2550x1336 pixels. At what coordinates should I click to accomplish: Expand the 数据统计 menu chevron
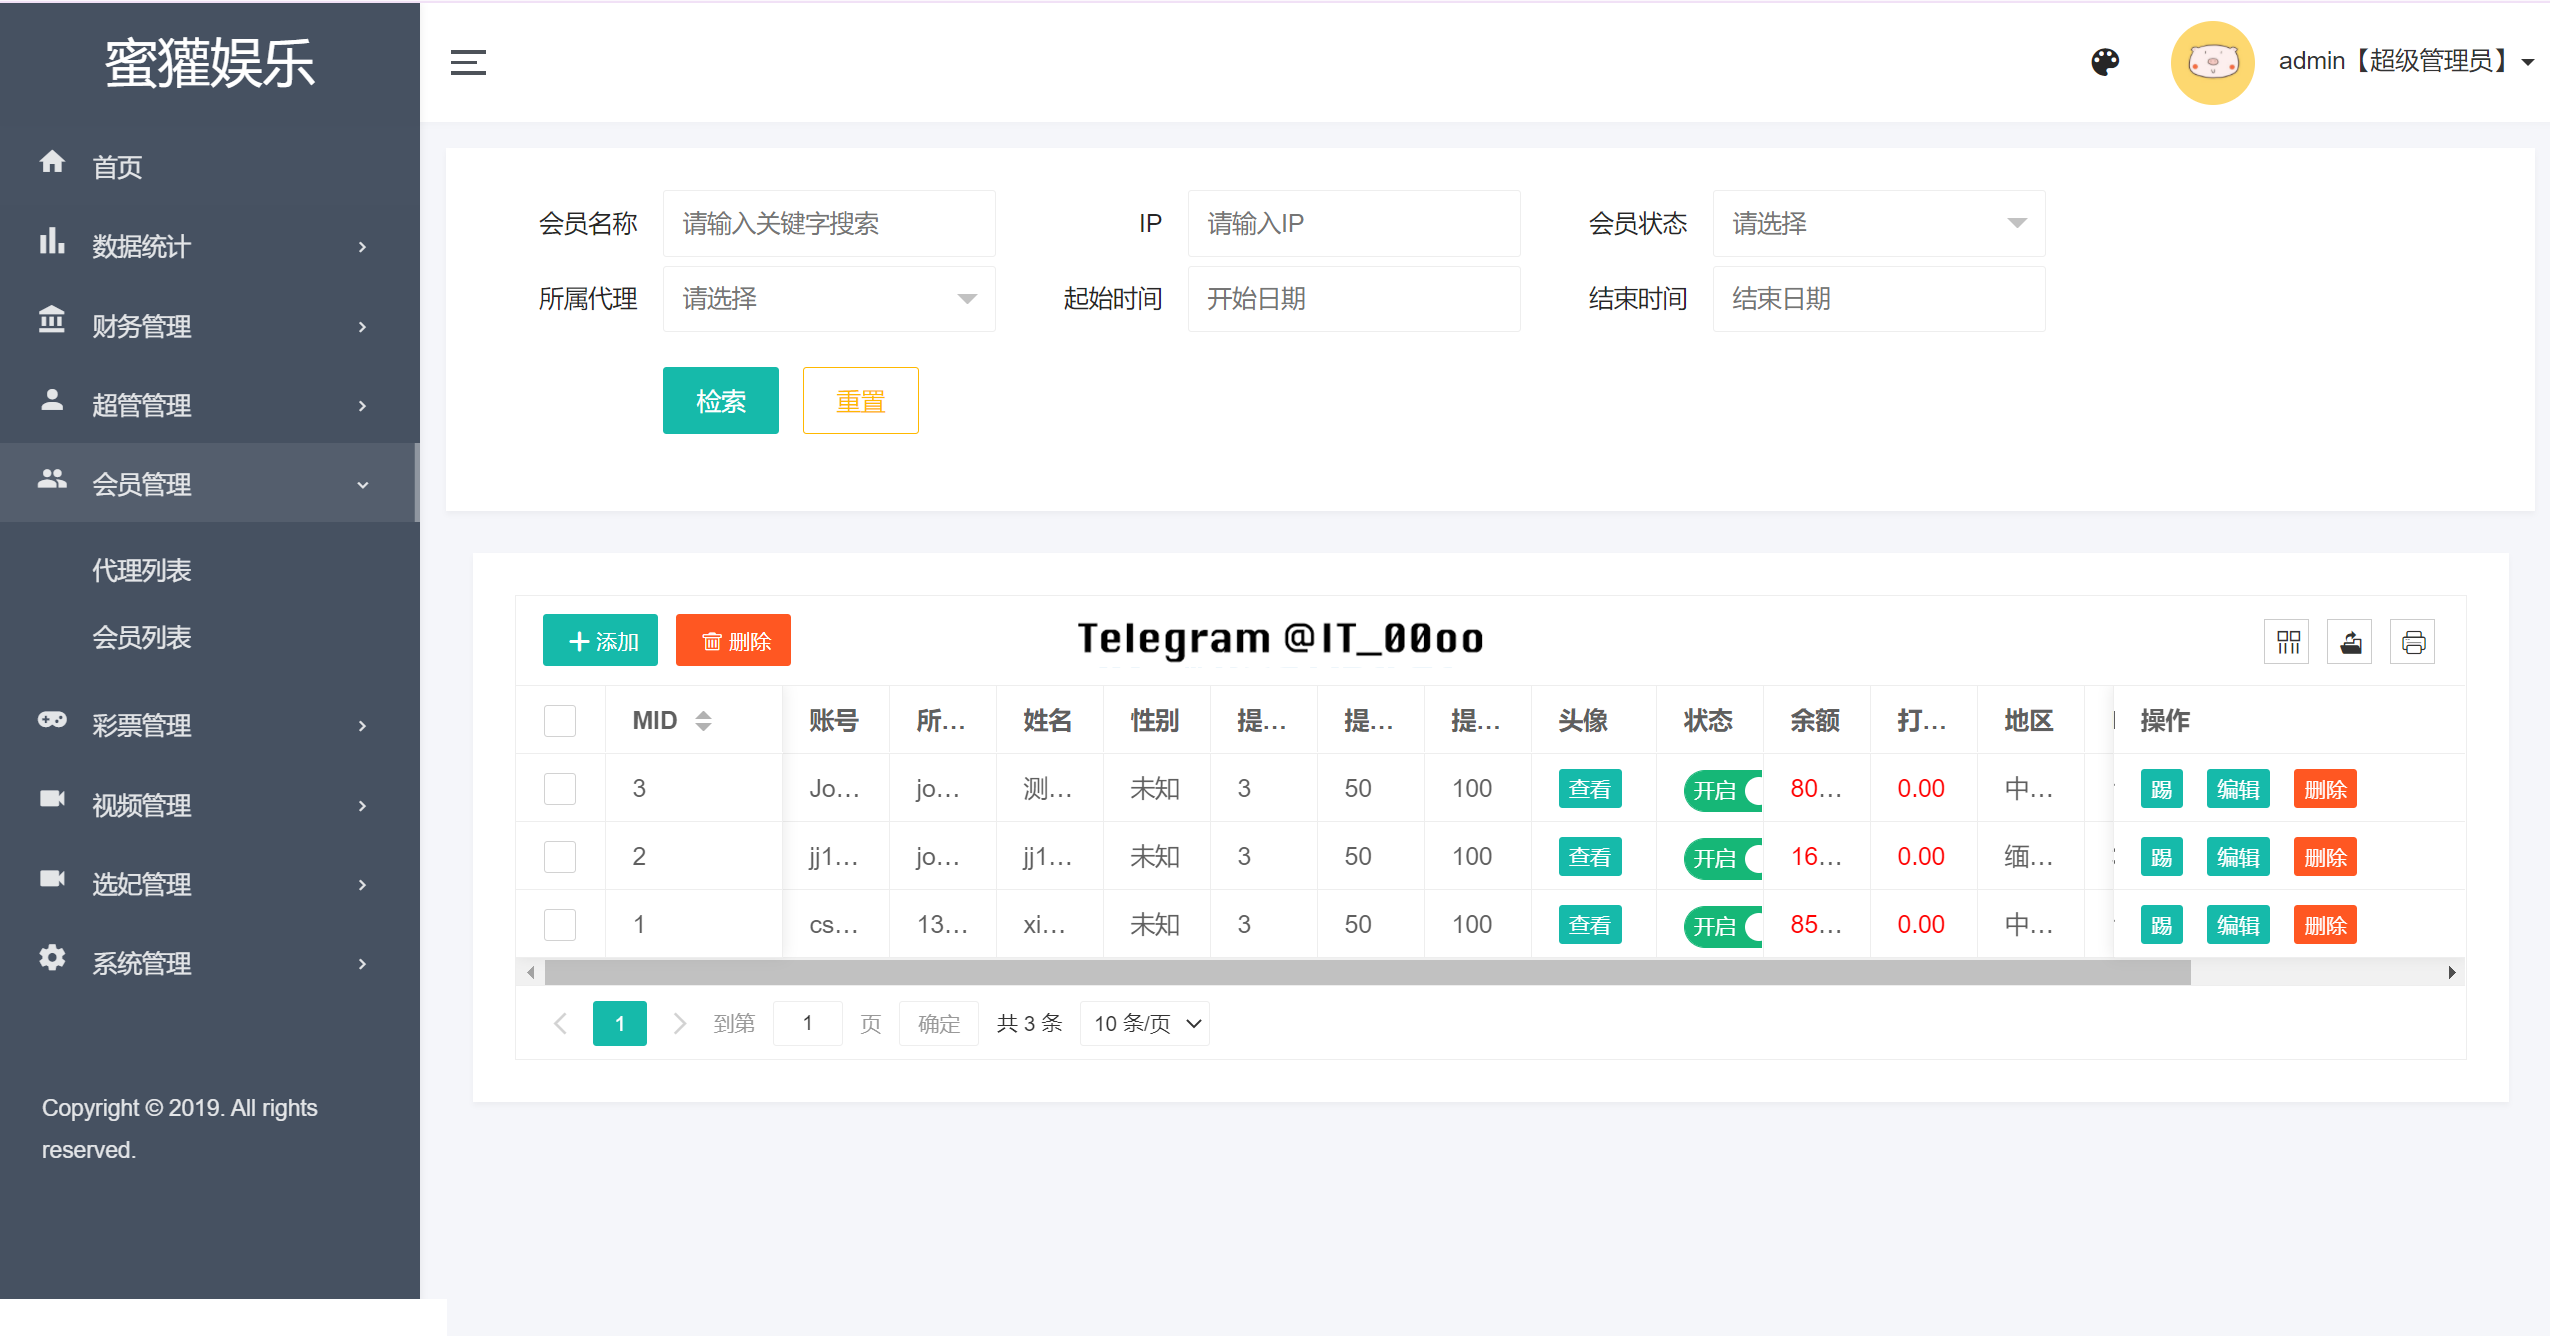click(362, 247)
